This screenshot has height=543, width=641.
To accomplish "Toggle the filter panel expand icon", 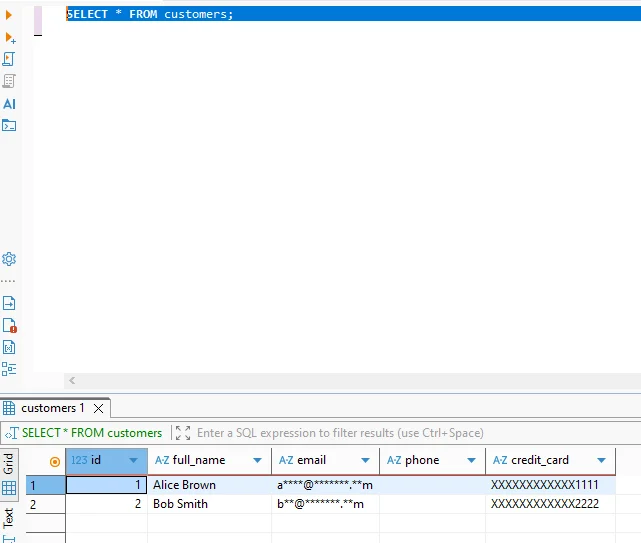I will click(x=181, y=433).
